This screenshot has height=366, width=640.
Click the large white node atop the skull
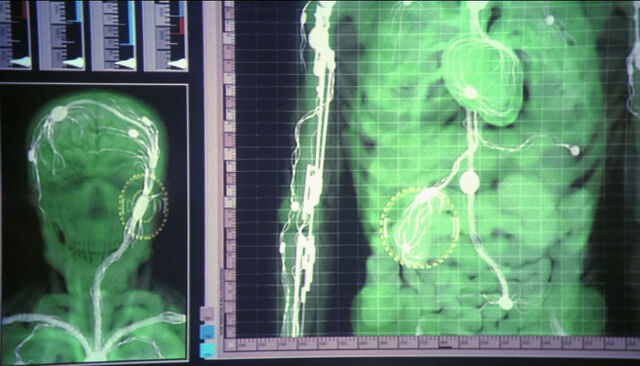pyautogui.click(x=59, y=113)
